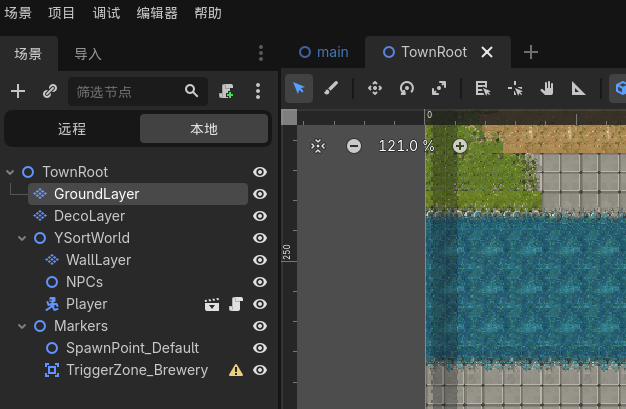Toggle visibility of TownRoot
The width and height of the screenshot is (626, 409).
click(260, 172)
